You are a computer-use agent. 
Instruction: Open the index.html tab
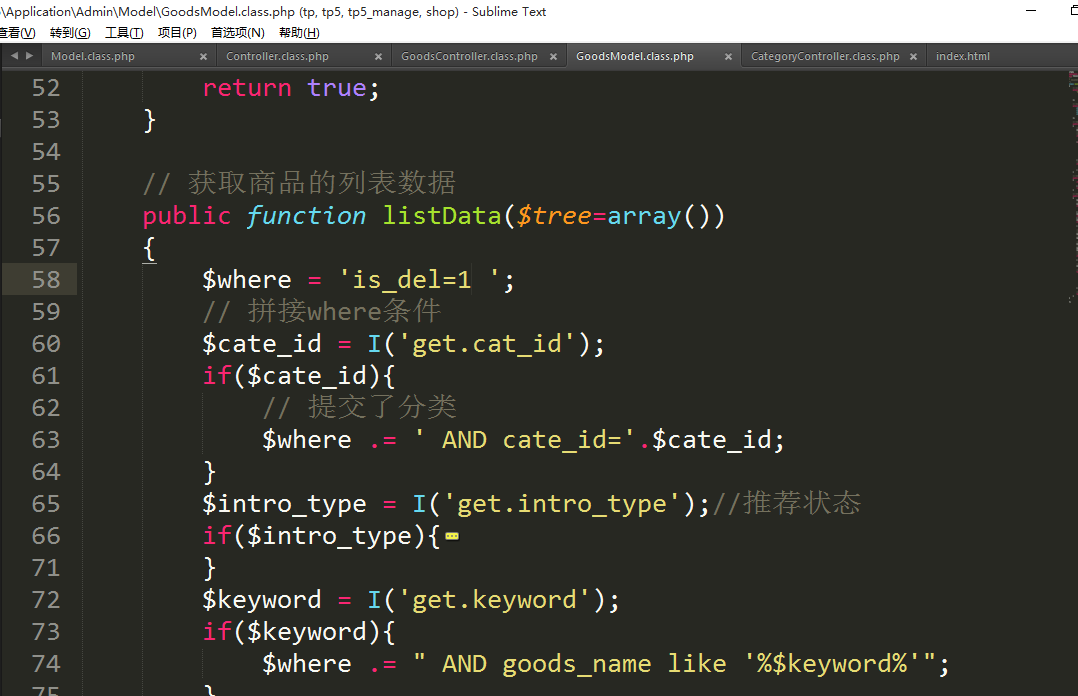point(962,57)
